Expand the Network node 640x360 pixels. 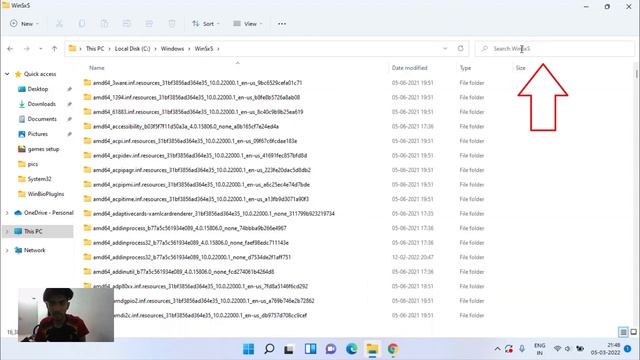click(x=7, y=250)
